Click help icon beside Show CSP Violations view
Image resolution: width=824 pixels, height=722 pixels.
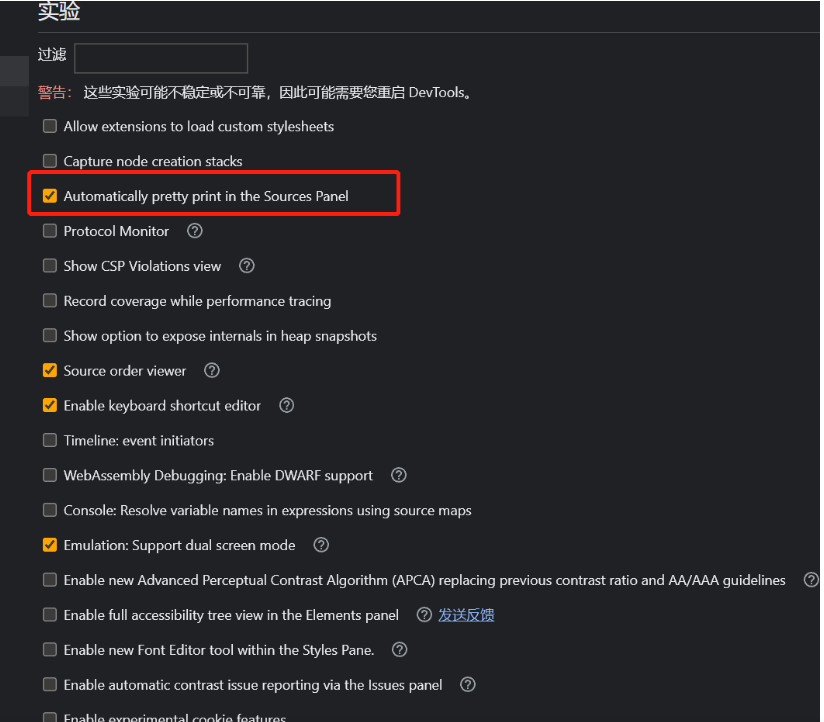click(x=246, y=266)
